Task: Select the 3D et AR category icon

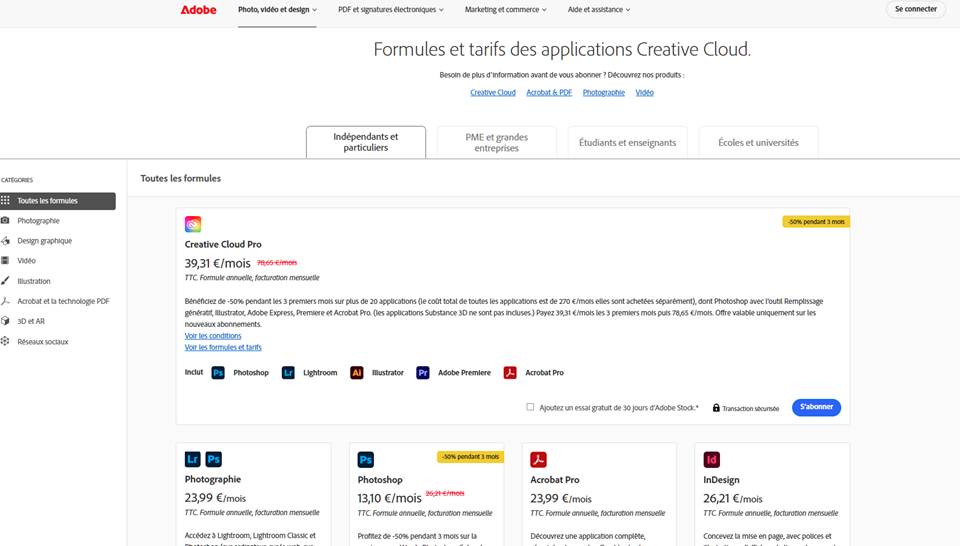Action: 6,321
